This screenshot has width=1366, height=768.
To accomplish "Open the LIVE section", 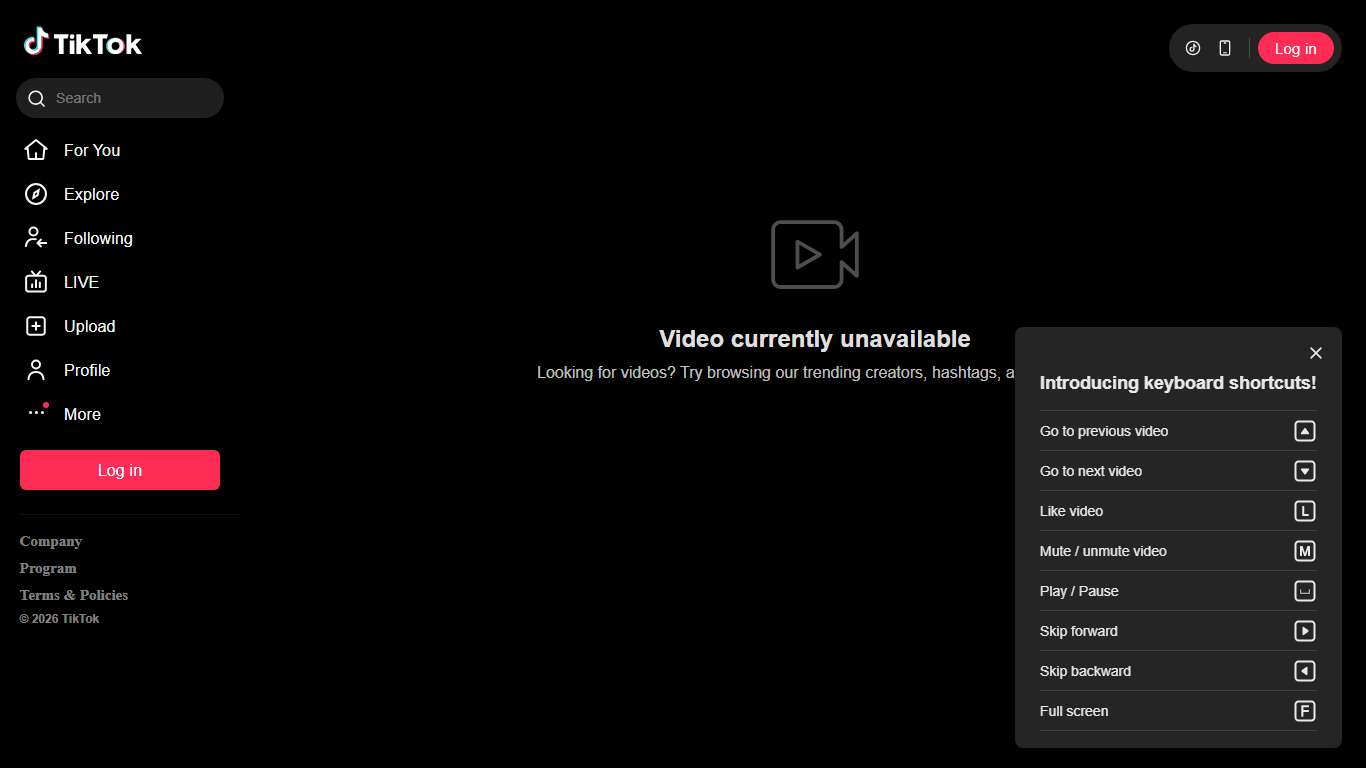I will coord(81,282).
